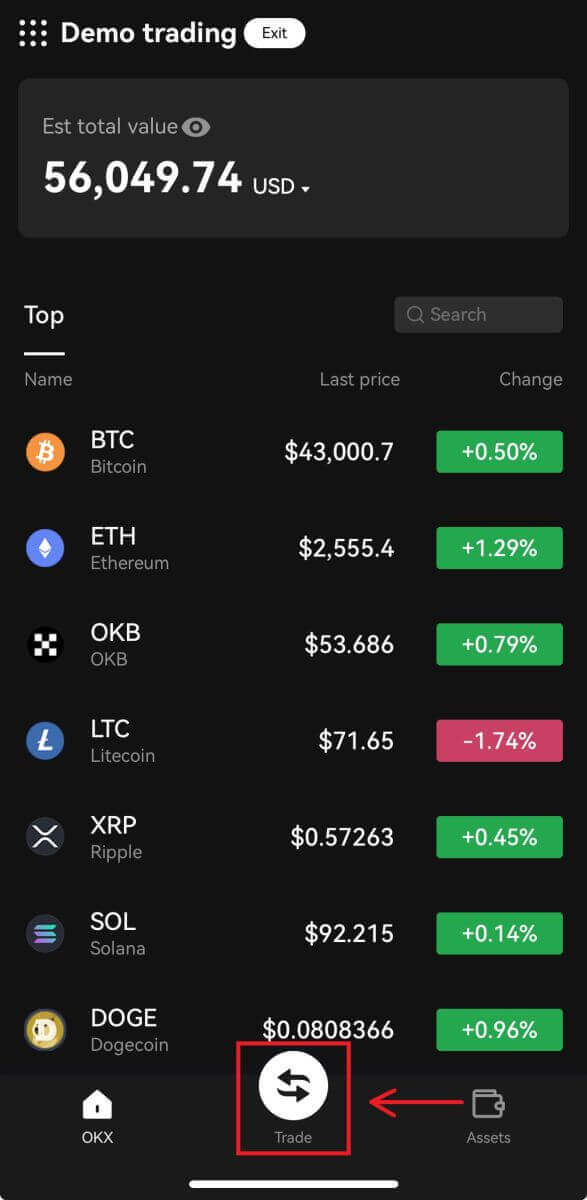Hide the portfolio balance with the eye toggle
This screenshot has height=1200, width=587.
tap(196, 126)
